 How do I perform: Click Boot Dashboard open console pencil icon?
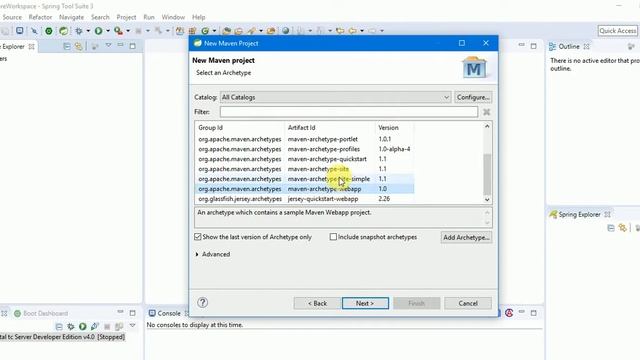tap(95, 327)
